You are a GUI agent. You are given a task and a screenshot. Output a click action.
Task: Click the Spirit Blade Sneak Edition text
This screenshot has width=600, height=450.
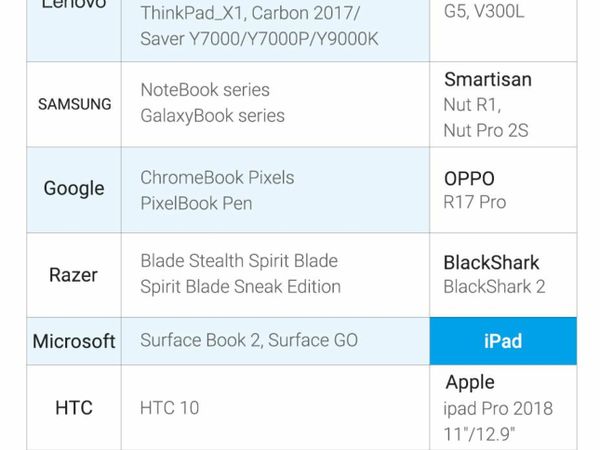coord(240,287)
